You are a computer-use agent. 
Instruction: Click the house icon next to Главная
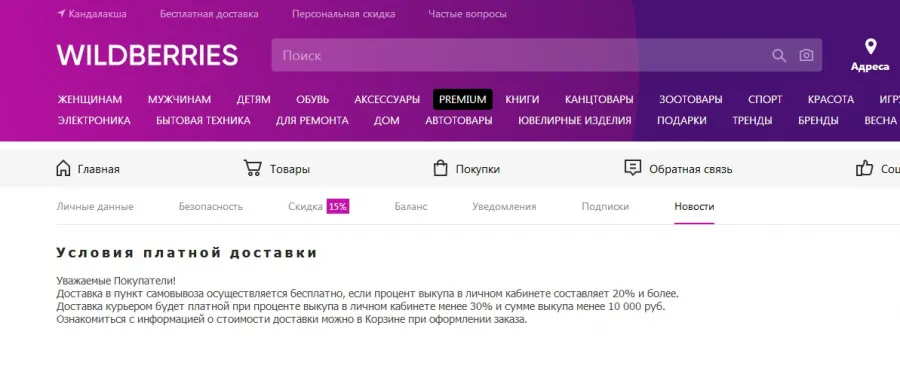(63, 168)
